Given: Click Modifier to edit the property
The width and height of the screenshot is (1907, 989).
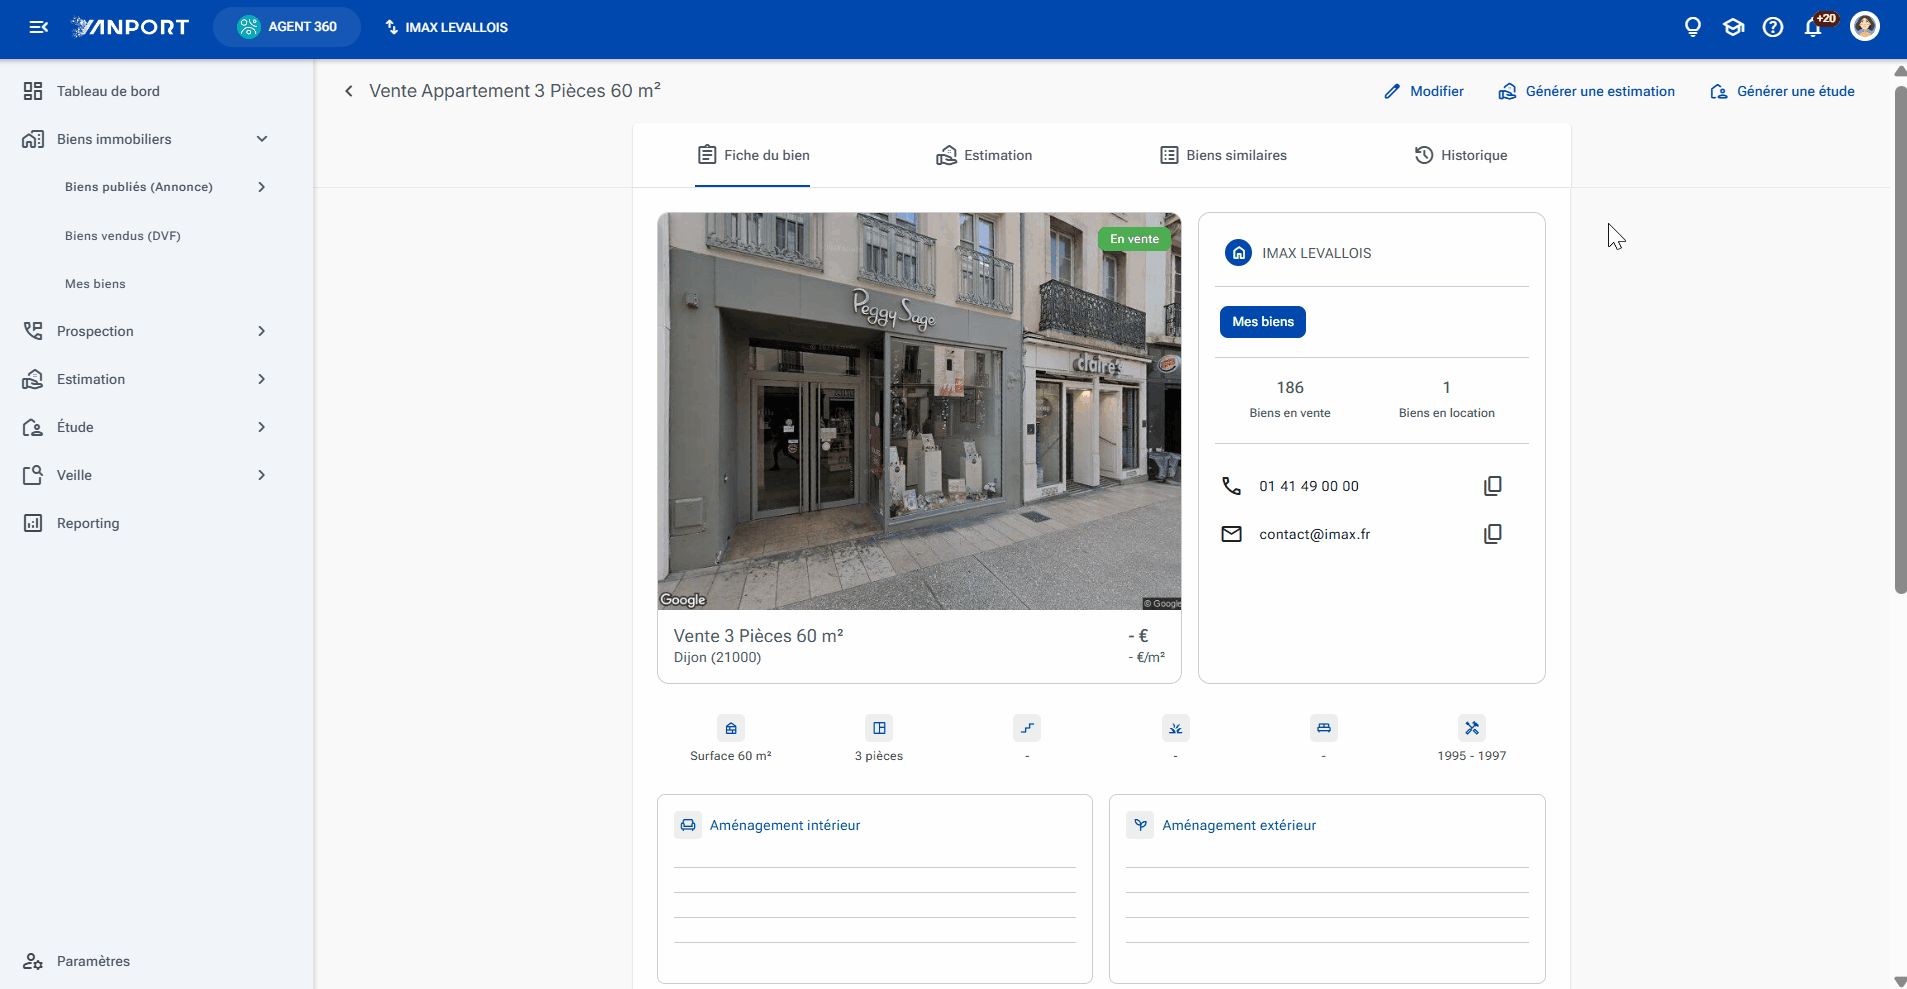Looking at the screenshot, I should point(1424,91).
